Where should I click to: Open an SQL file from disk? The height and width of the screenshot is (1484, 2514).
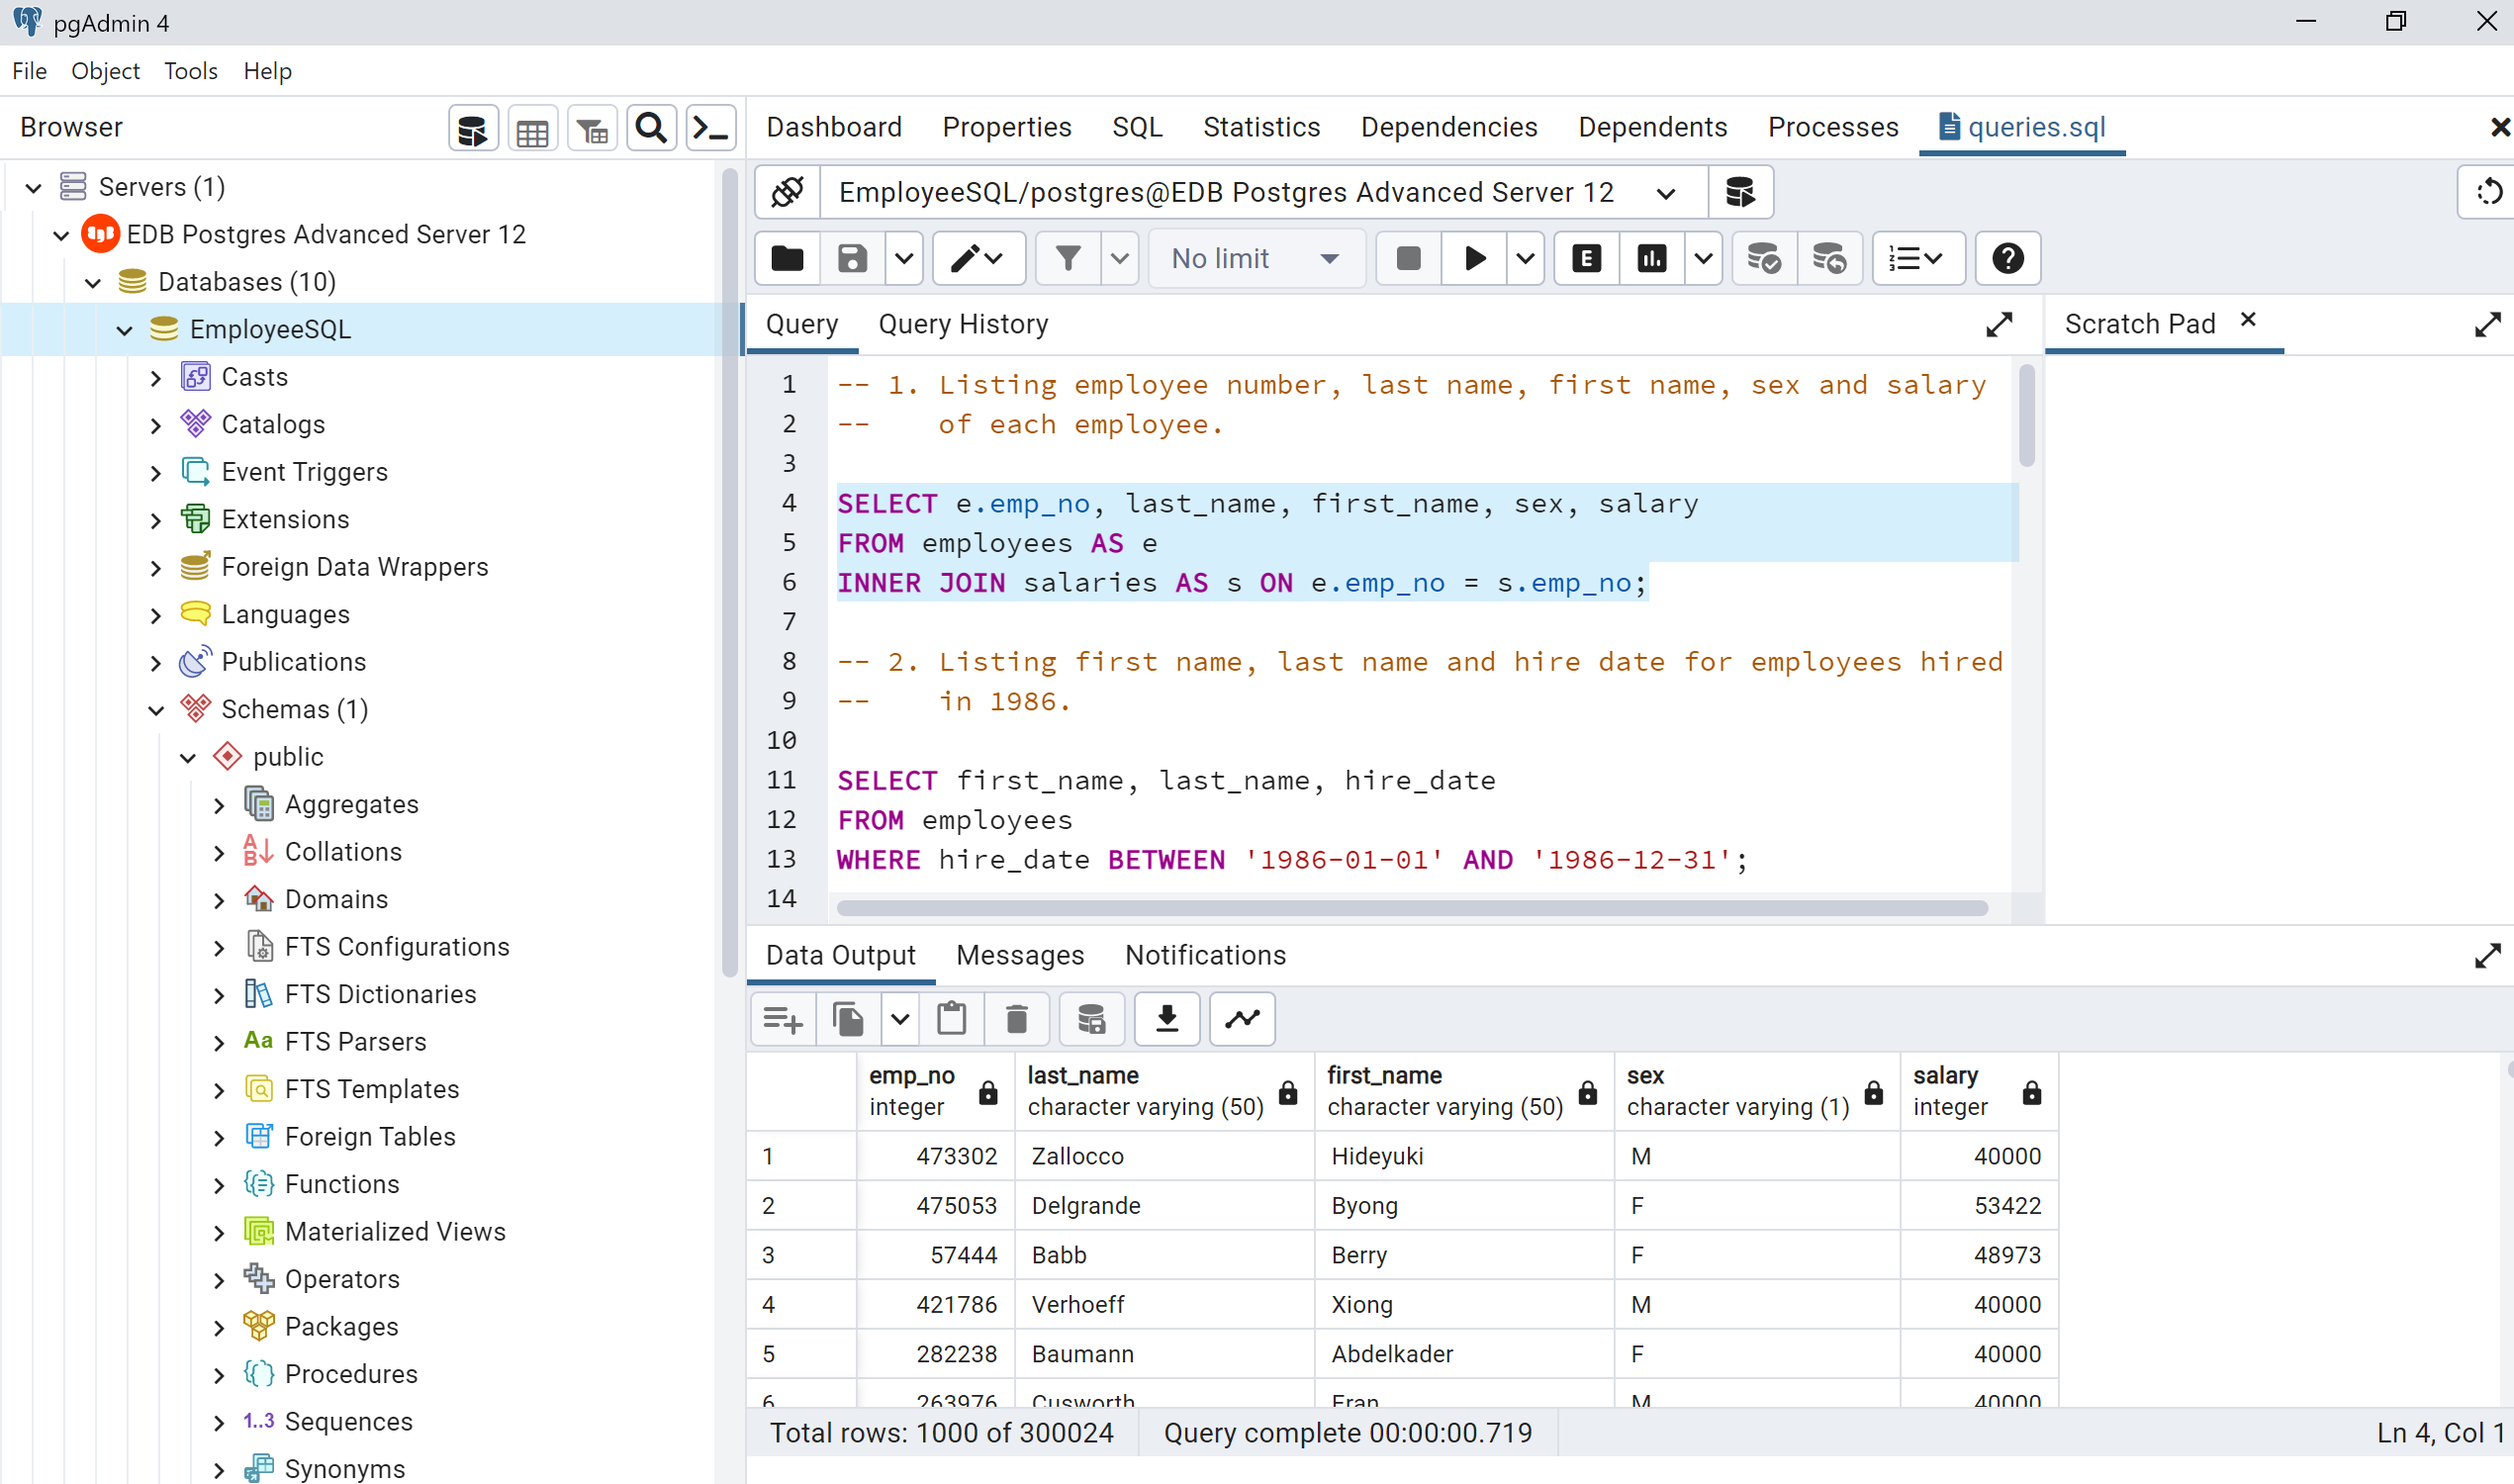click(x=786, y=258)
